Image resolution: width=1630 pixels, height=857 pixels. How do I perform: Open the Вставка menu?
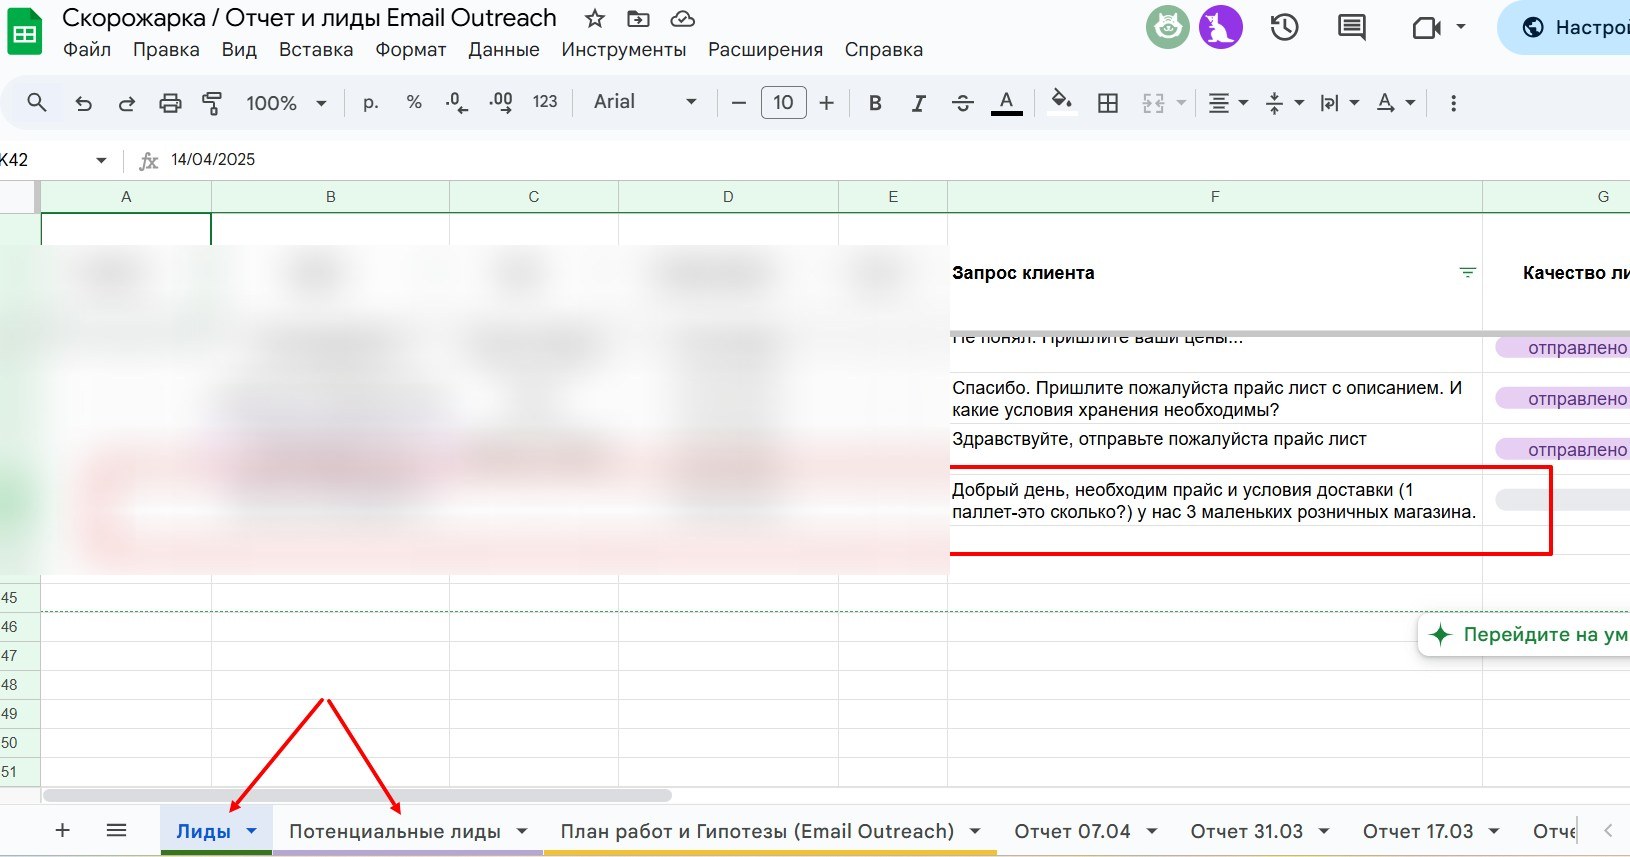click(x=316, y=50)
